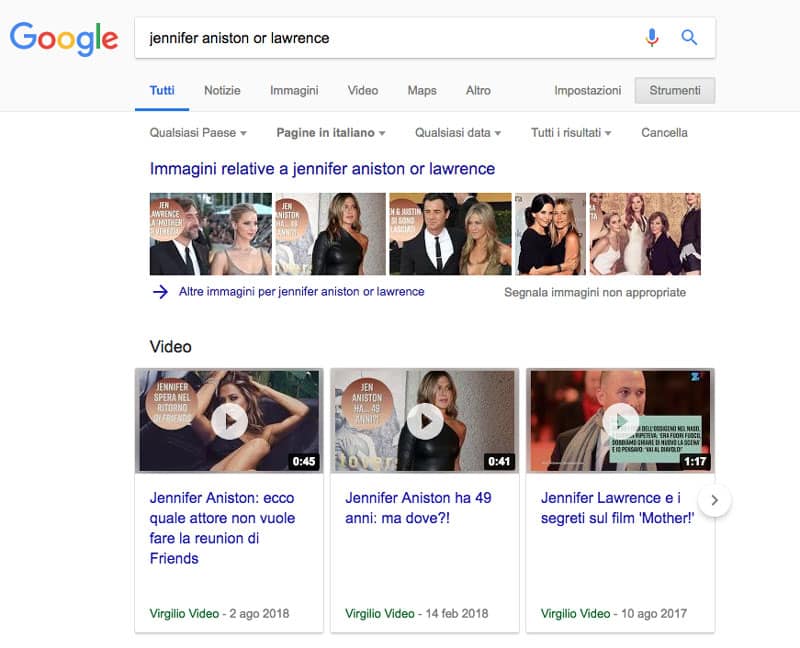Open Jennifer Lawrence segreti sul film title
The width and height of the screenshot is (800, 648).
[x=617, y=508]
